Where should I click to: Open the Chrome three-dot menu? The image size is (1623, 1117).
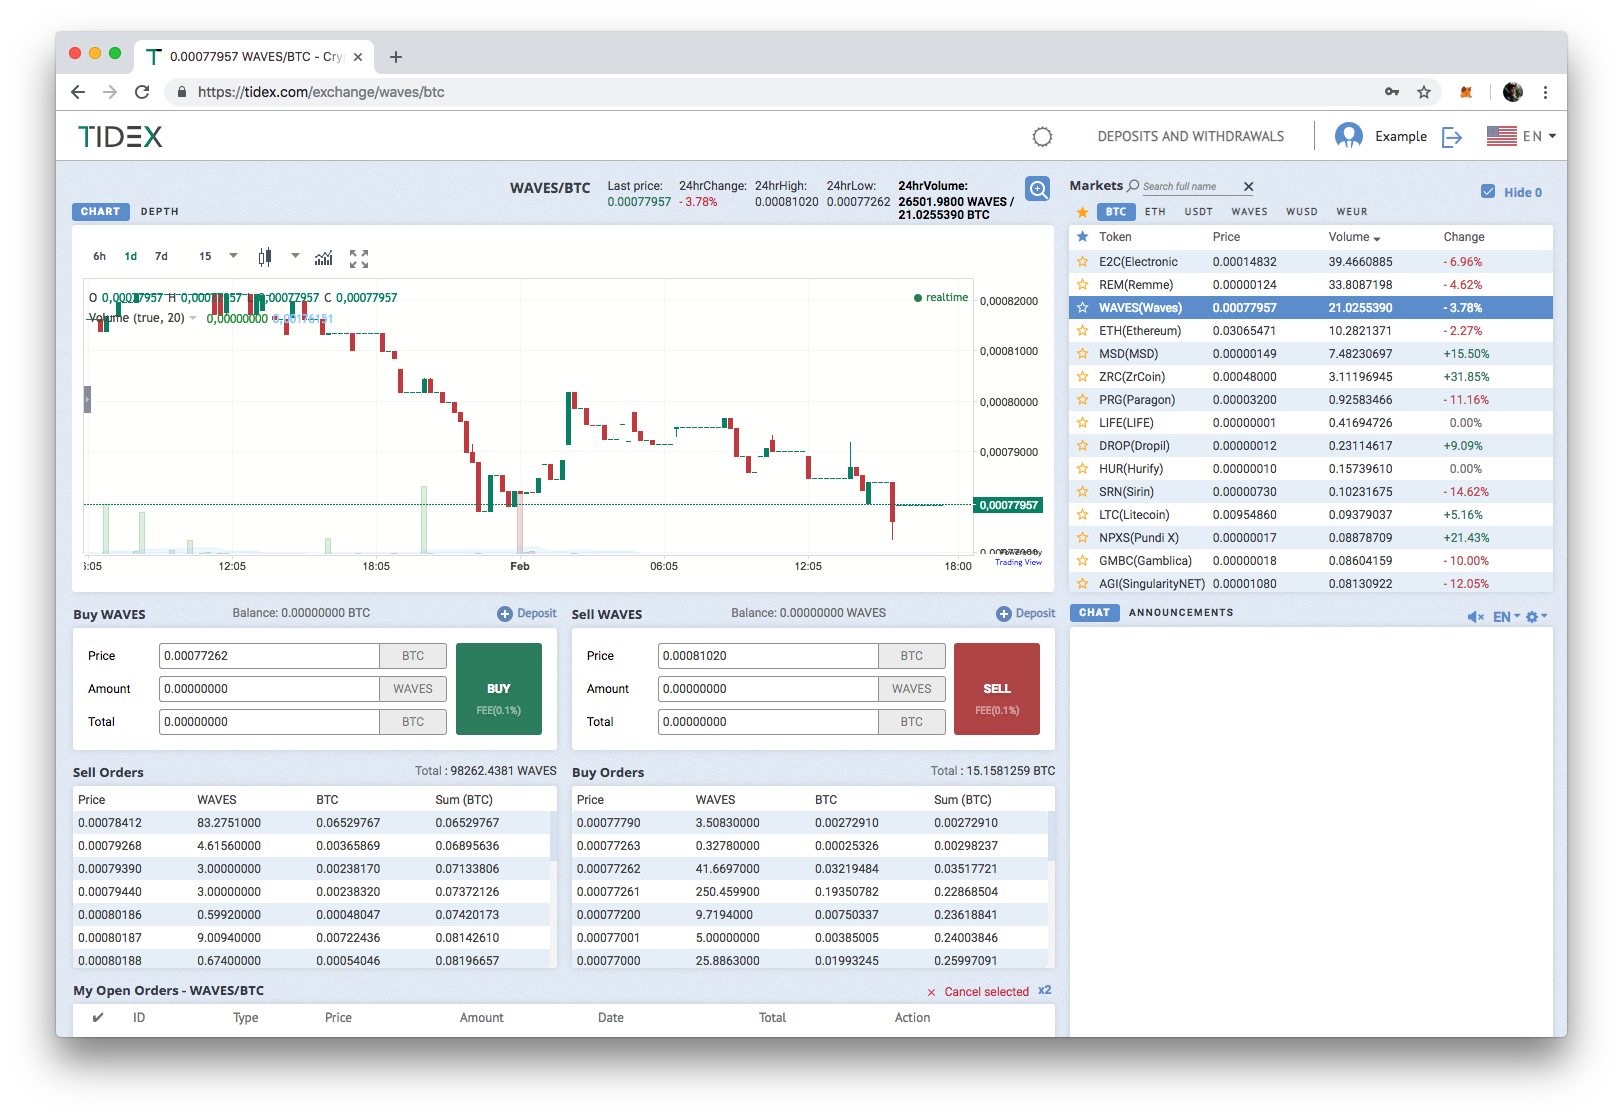click(1545, 92)
